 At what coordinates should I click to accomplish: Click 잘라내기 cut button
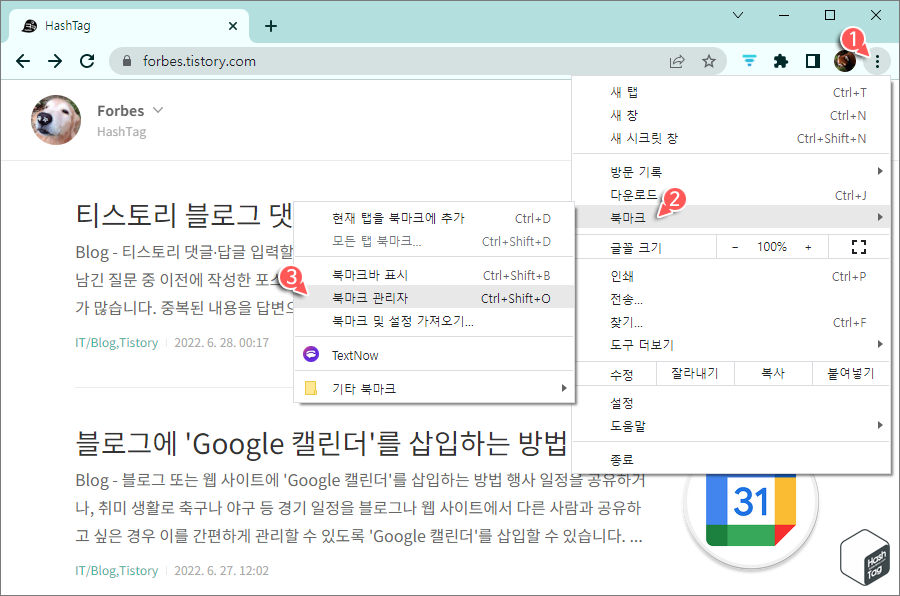coord(695,373)
